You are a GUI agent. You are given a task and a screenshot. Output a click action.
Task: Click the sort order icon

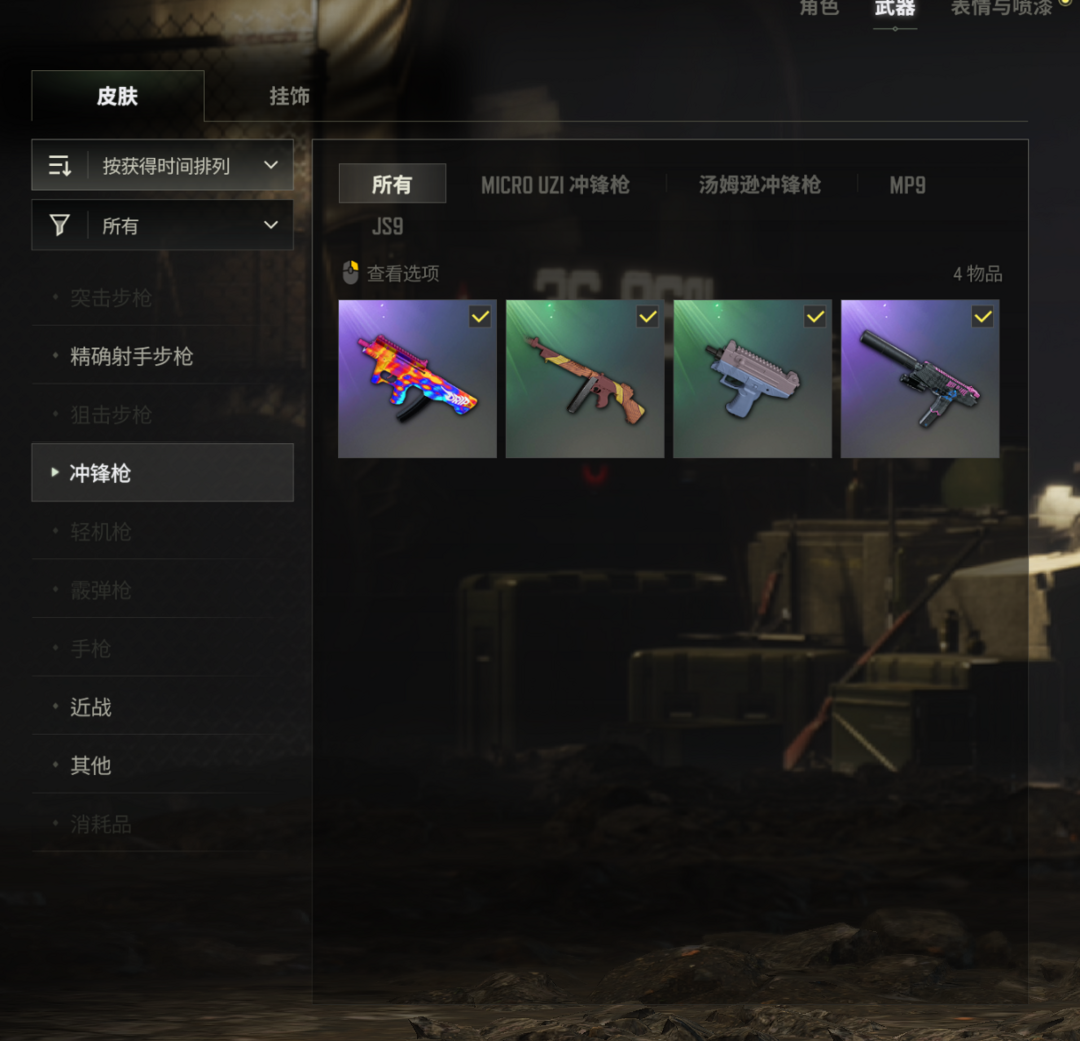(60, 165)
